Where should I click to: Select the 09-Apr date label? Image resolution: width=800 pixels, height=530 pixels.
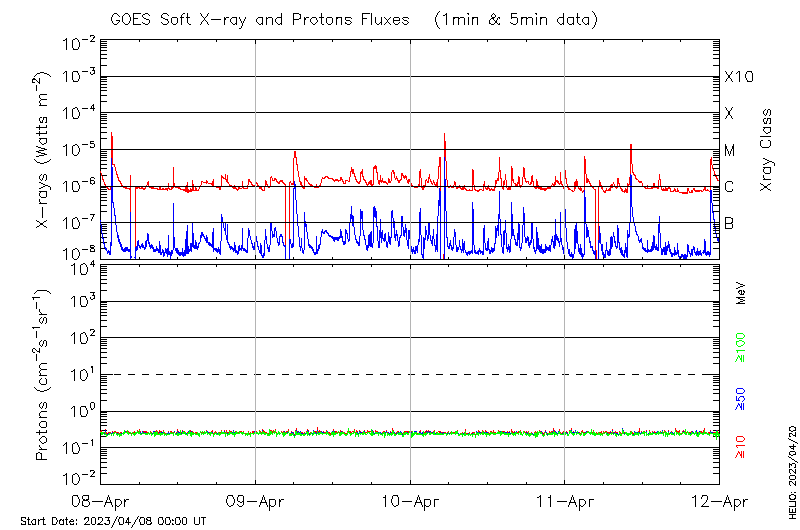pos(256,500)
